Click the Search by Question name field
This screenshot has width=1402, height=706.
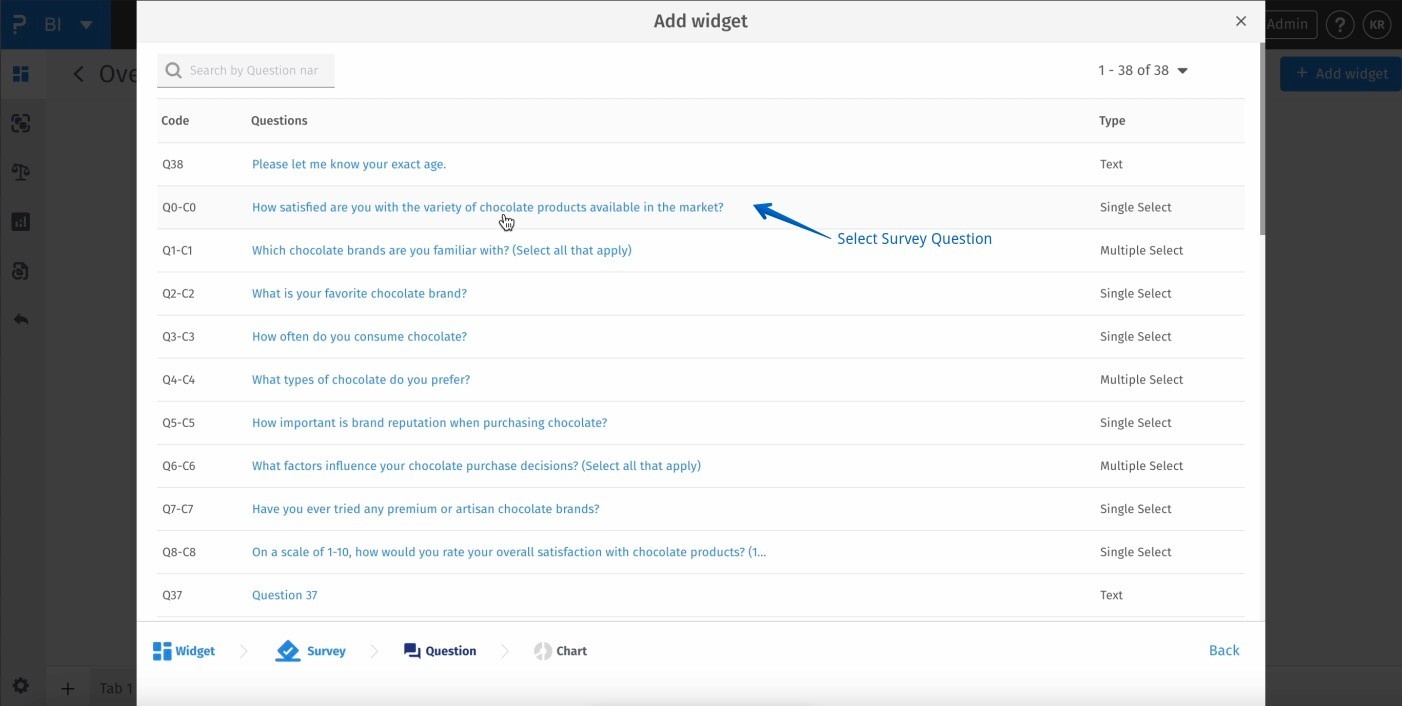click(245, 70)
